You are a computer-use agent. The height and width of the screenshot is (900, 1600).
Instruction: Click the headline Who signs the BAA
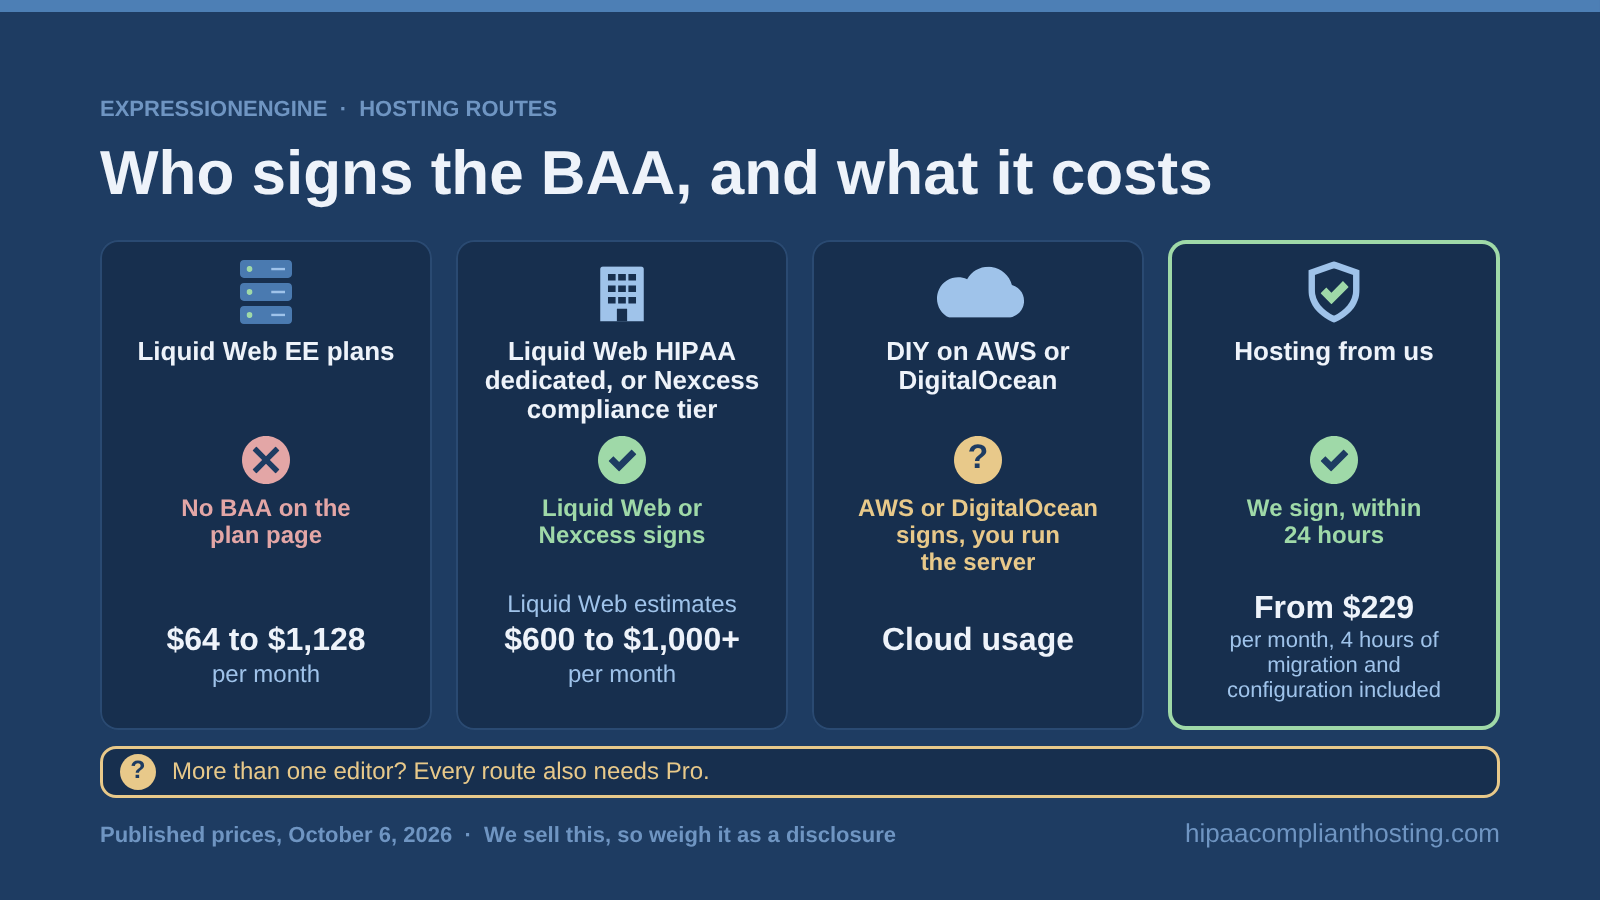click(x=656, y=173)
